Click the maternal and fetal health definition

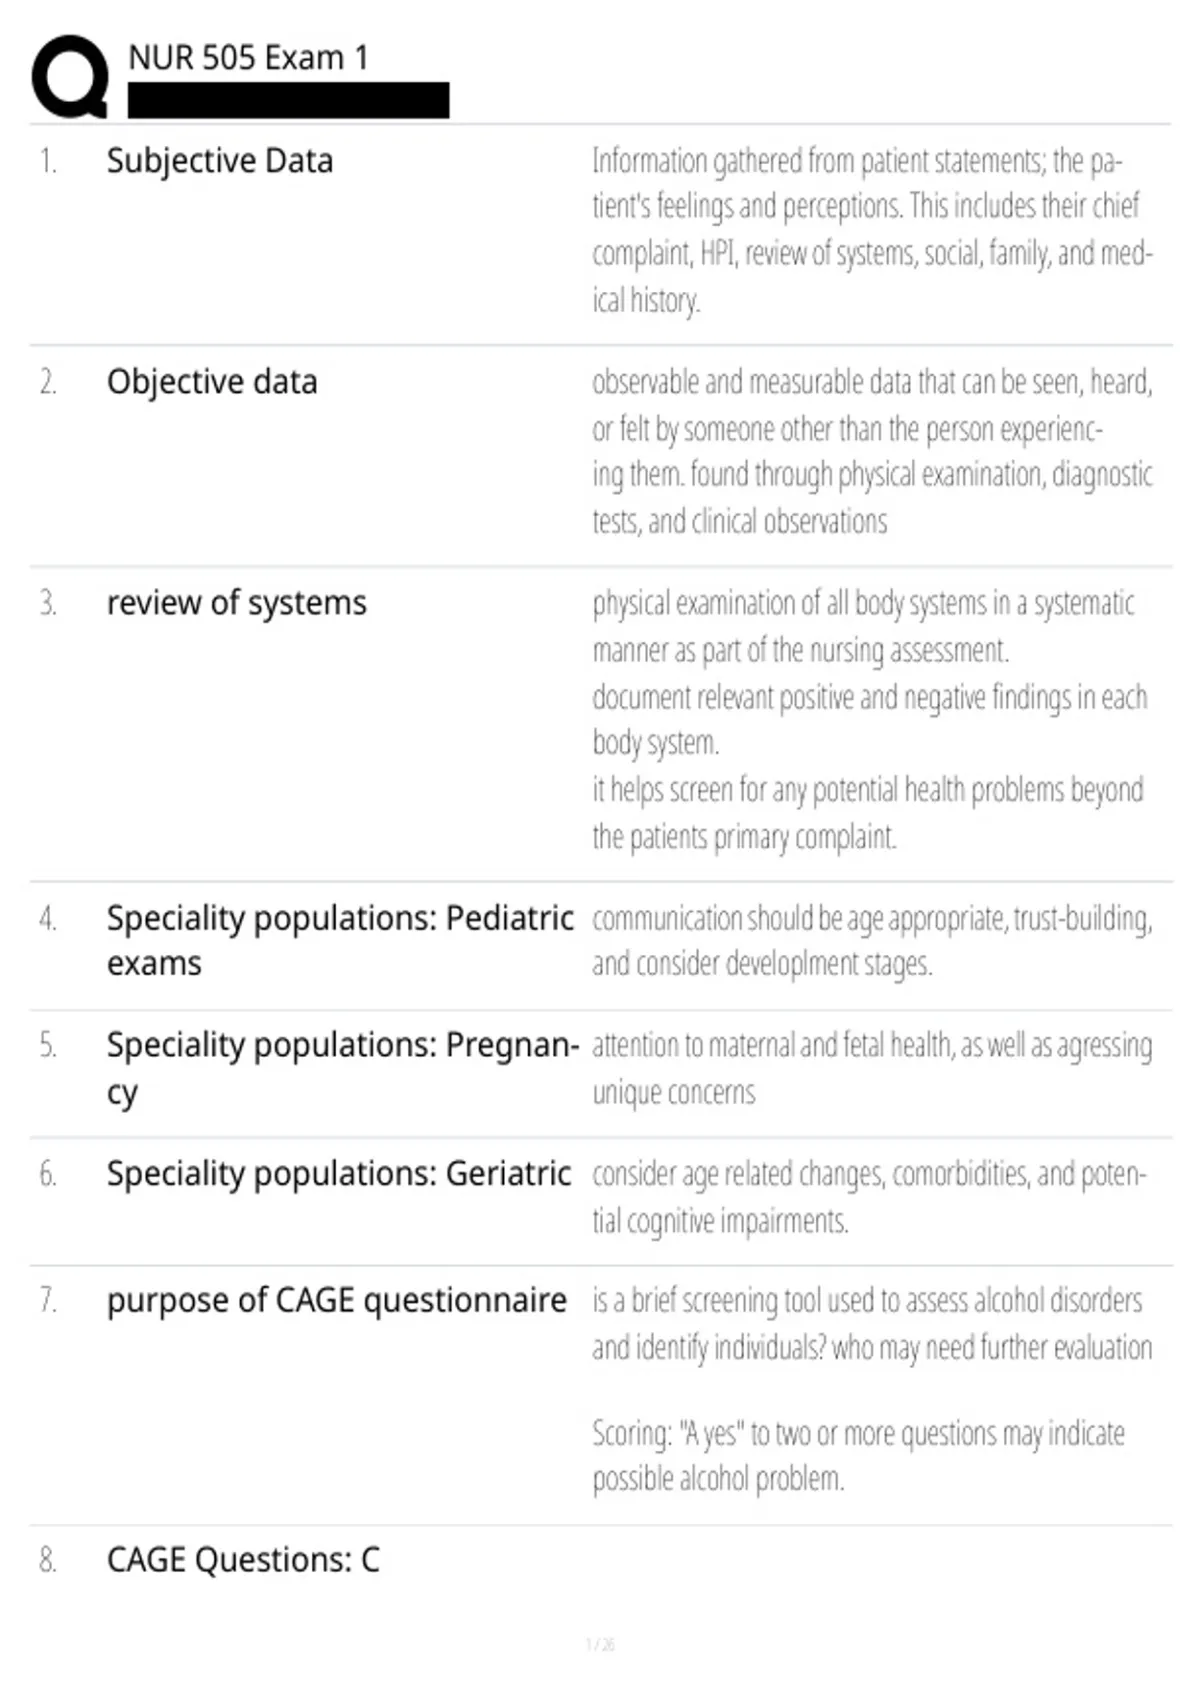click(872, 1068)
